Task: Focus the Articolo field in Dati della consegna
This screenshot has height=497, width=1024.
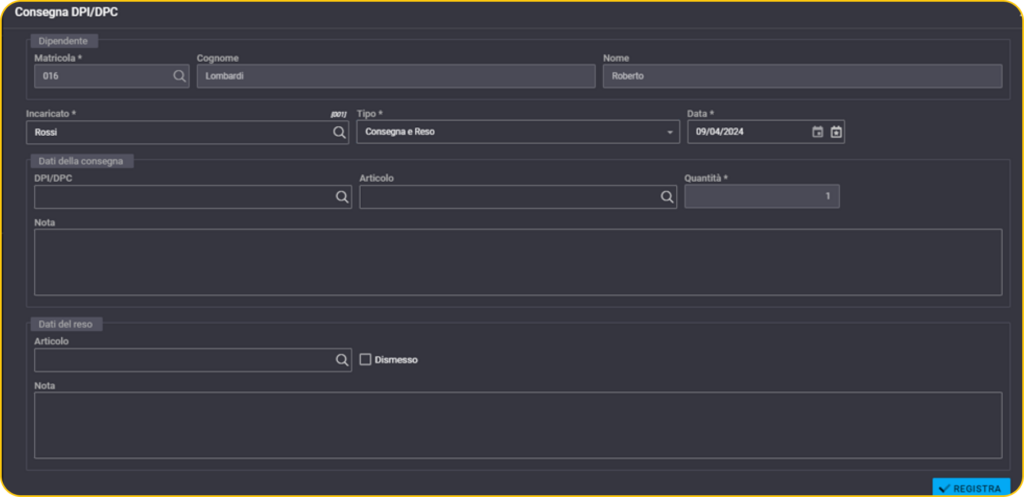Action: pos(518,197)
